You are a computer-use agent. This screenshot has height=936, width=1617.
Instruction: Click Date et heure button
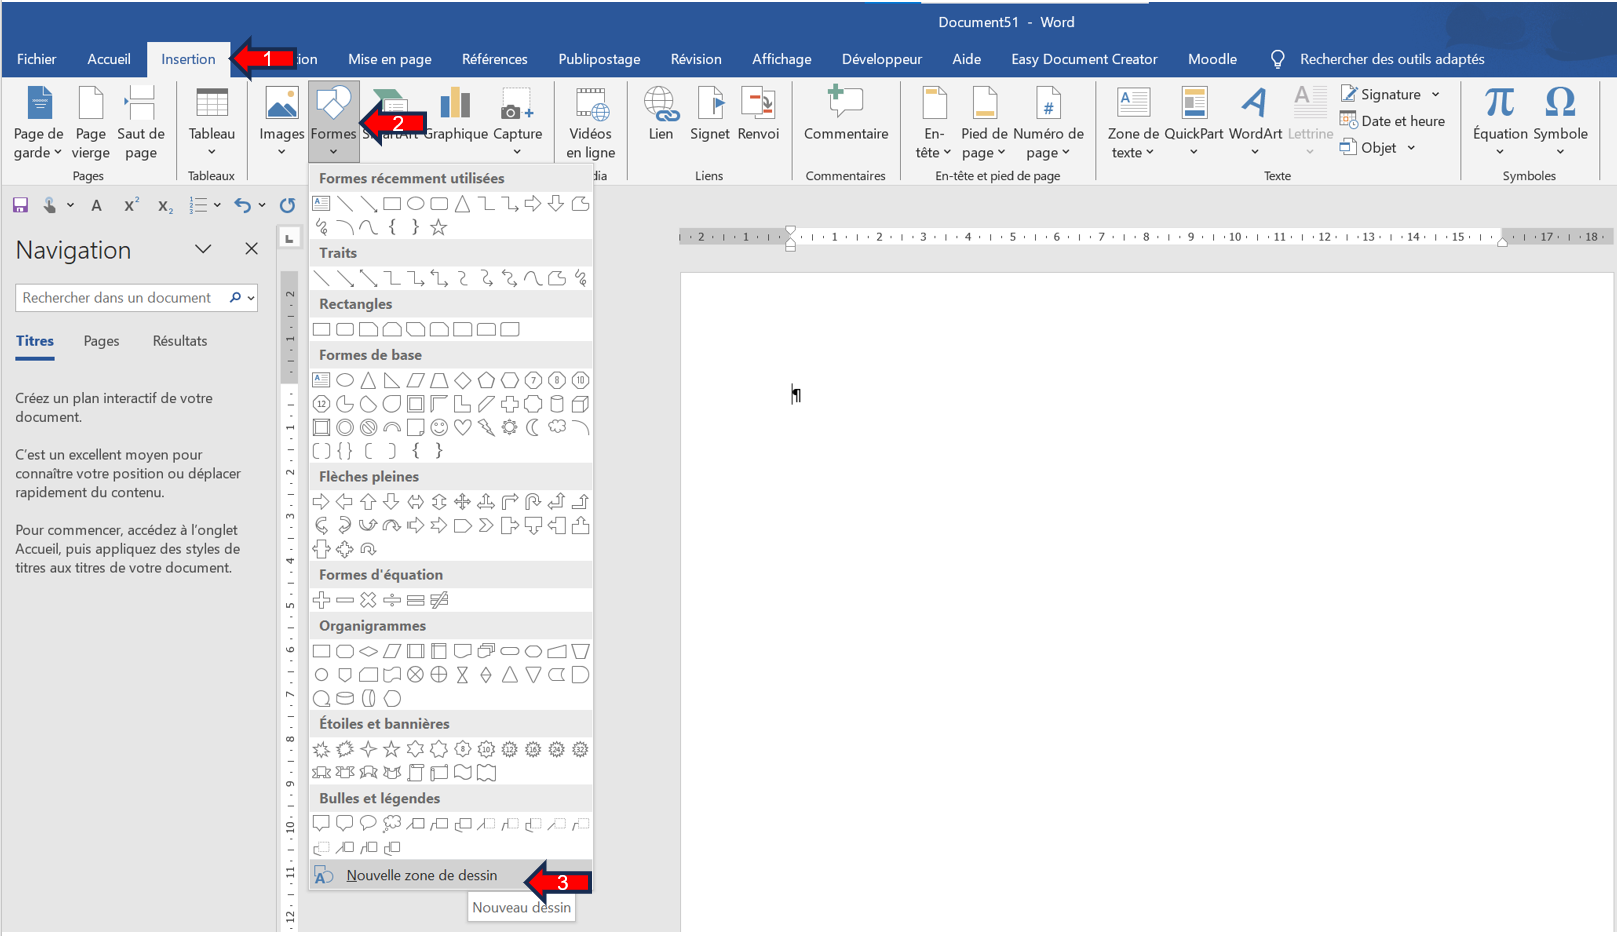1393,121
